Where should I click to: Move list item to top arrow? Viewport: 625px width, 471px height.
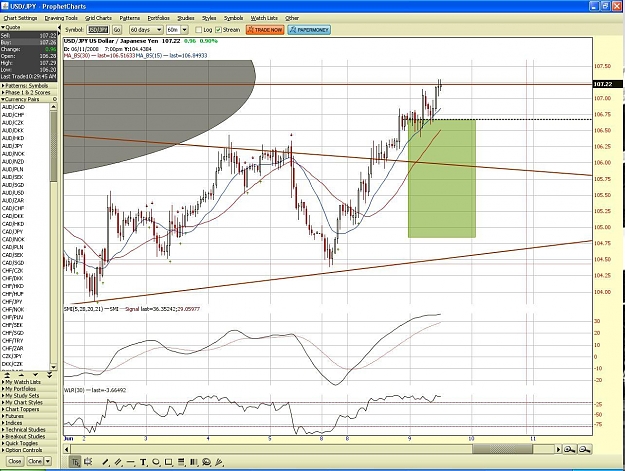tap(8, 375)
